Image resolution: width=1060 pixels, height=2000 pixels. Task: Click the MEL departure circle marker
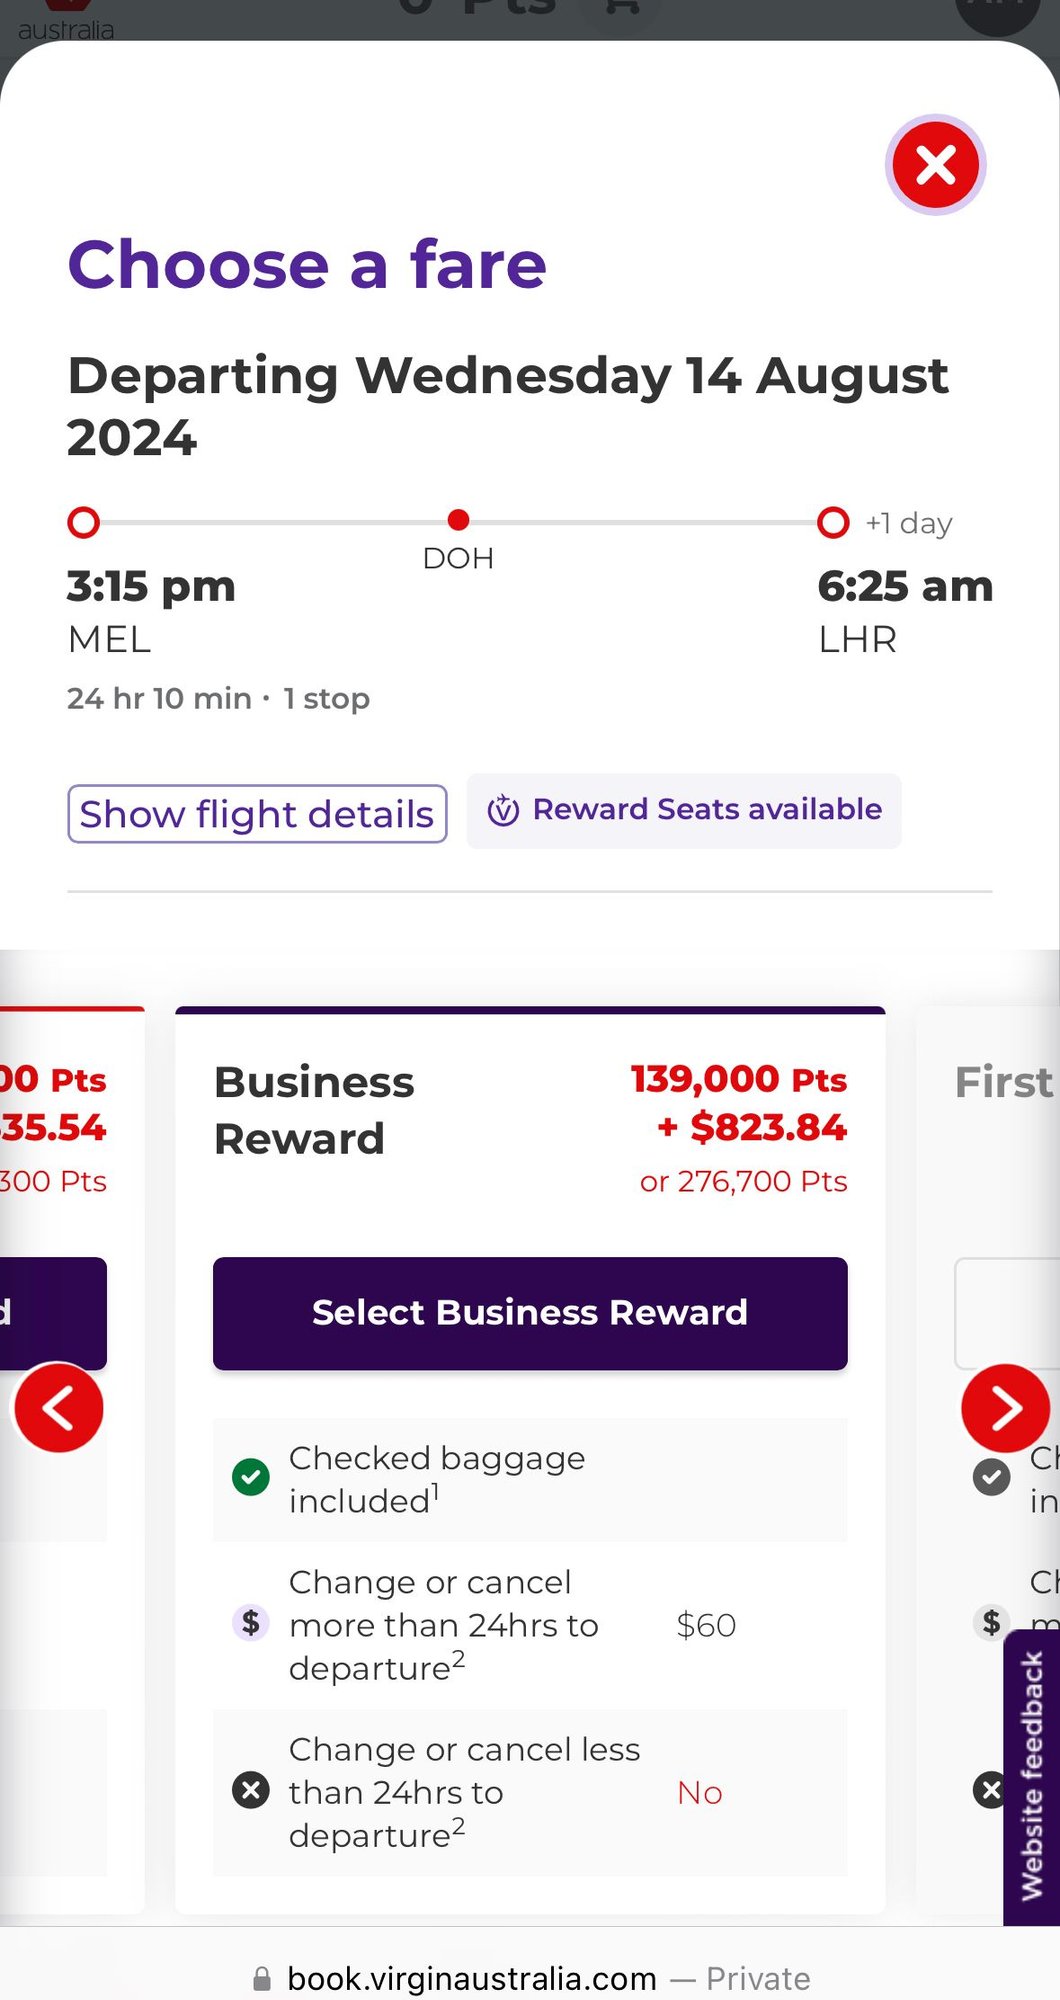[x=83, y=522]
